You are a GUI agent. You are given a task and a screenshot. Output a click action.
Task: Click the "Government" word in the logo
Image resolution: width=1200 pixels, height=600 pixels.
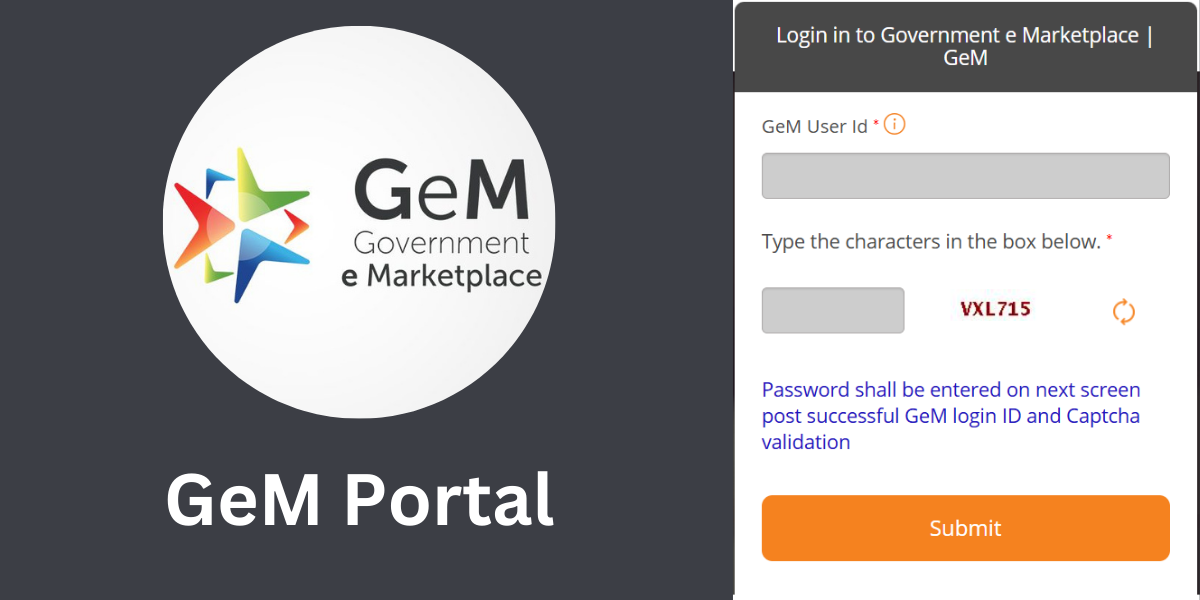[441, 242]
